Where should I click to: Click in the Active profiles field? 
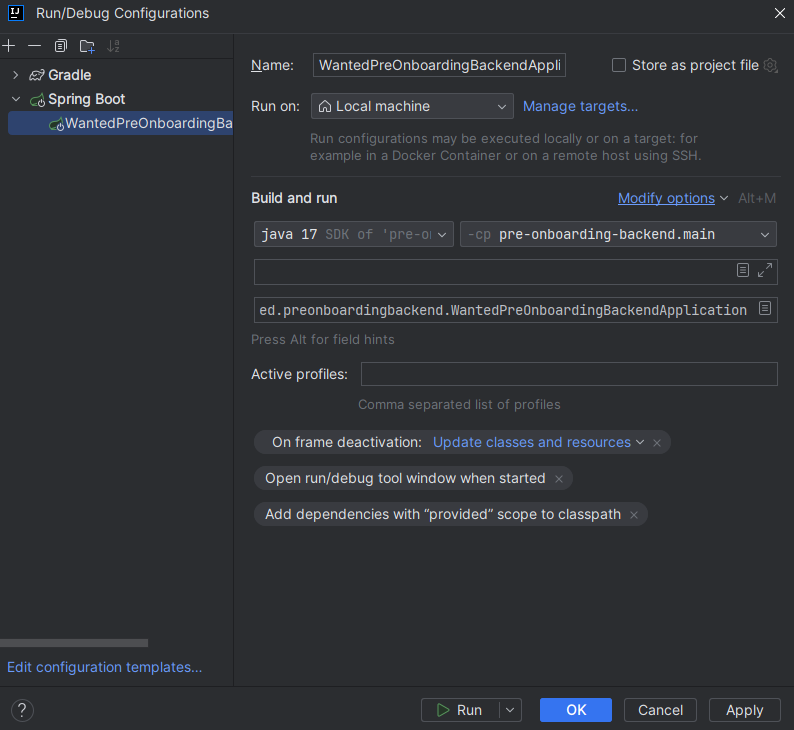coord(569,374)
